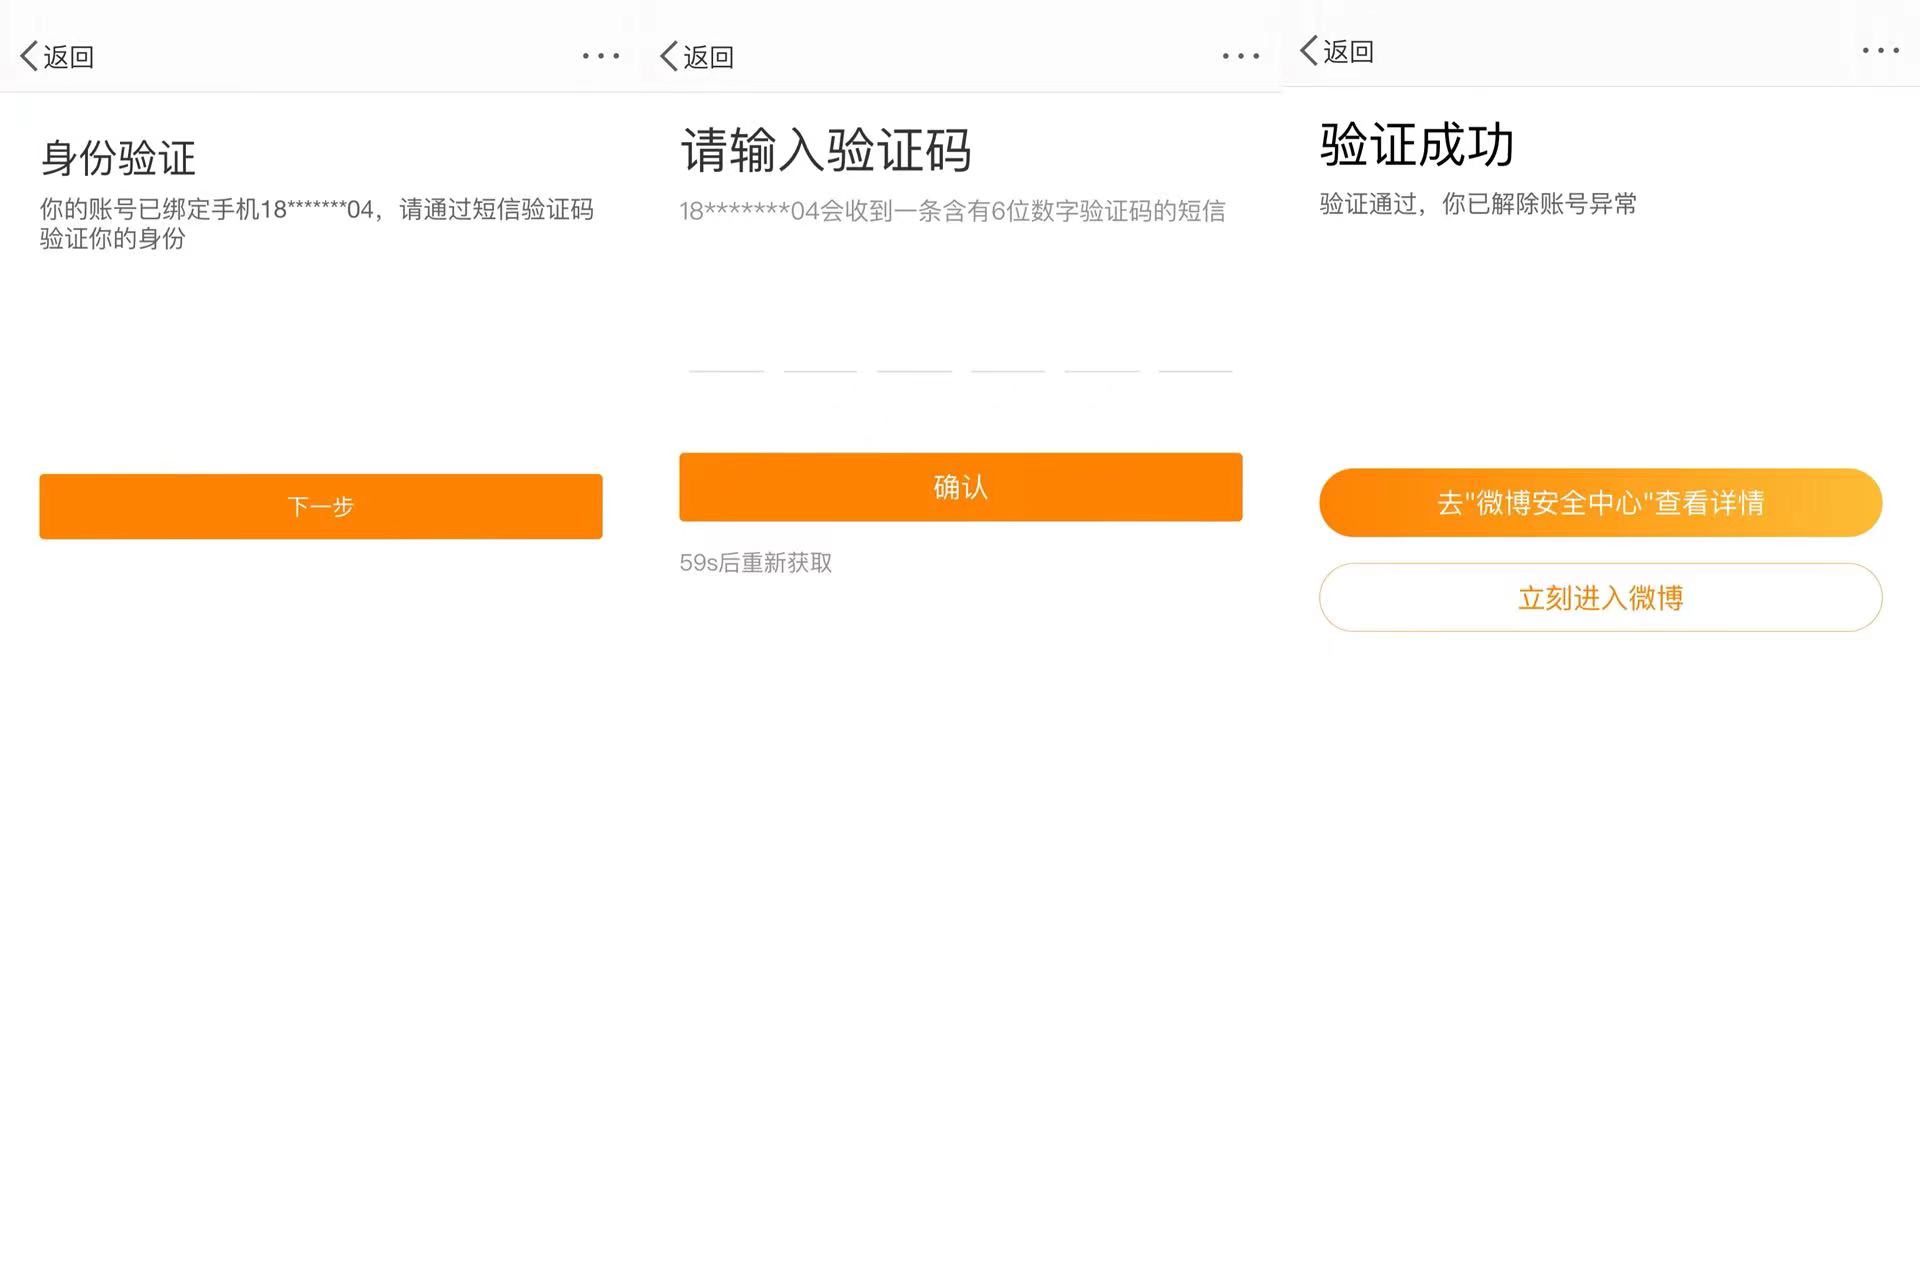The height and width of the screenshot is (1280, 1920).
Task: Open more options dots on 请输入验证码 screen
Action: coord(1240,56)
